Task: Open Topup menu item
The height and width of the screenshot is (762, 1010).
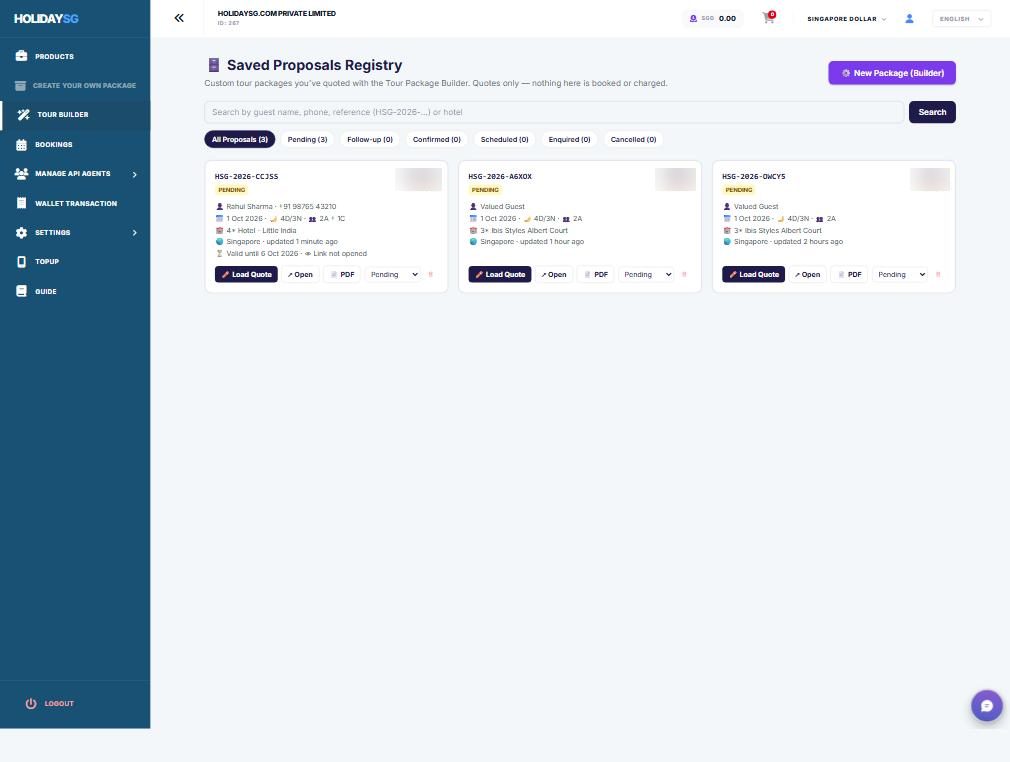Action: click(x=75, y=262)
